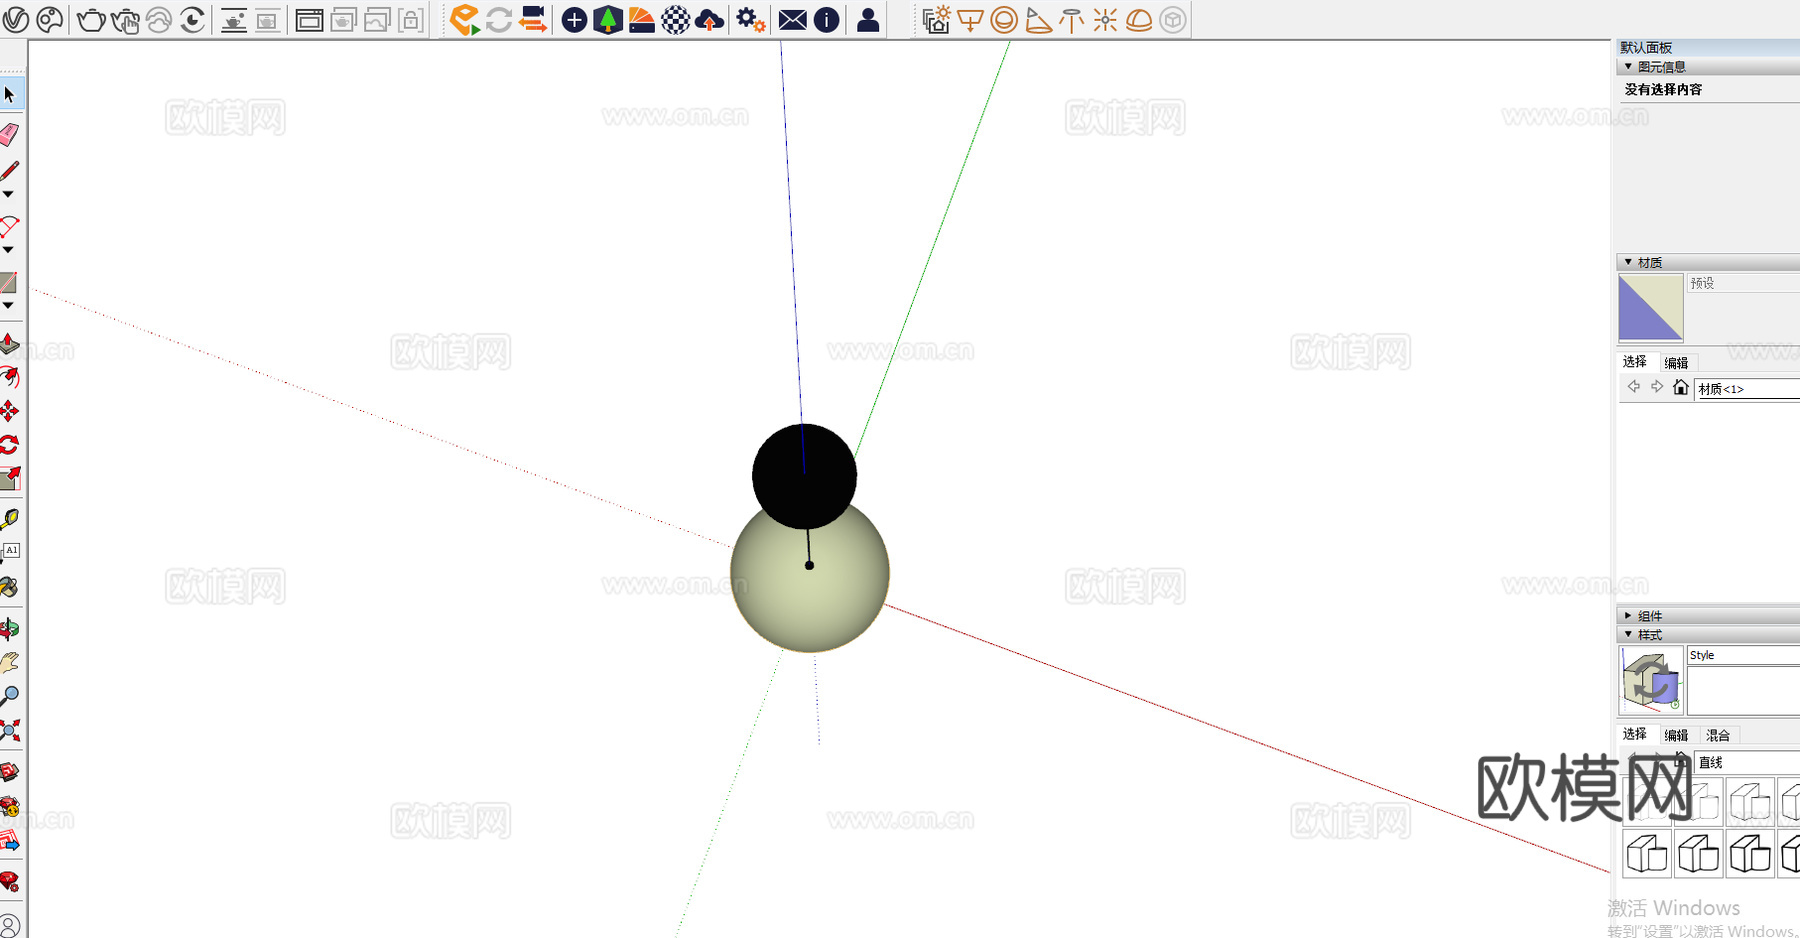The width and height of the screenshot is (1800, 938).
Task: Expand the 组件 panel
Action: pos(1629,616)
